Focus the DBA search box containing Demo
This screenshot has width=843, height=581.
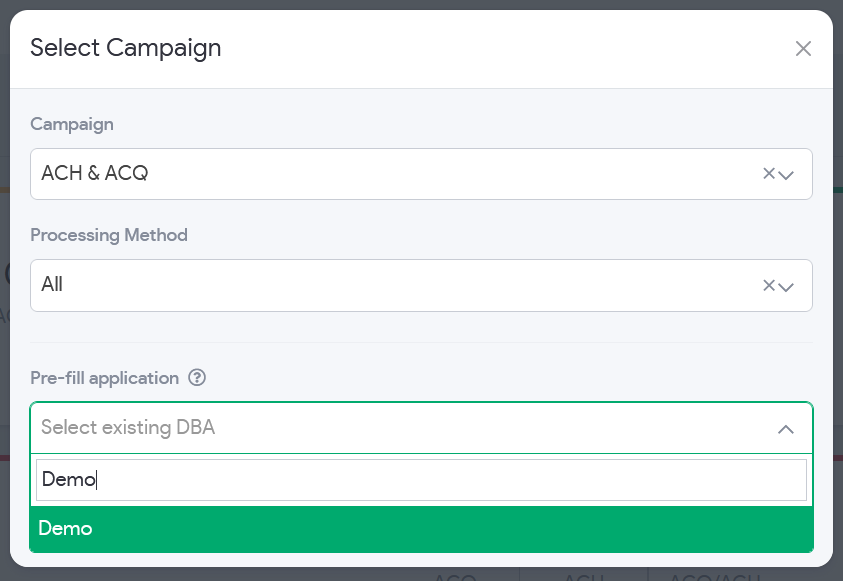point(421,480)
